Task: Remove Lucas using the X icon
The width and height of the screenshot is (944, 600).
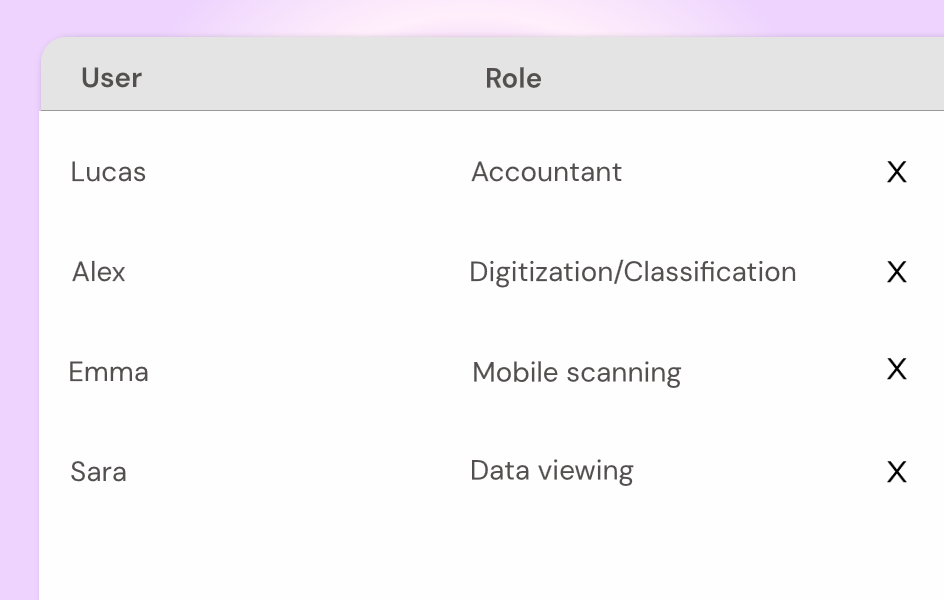Action: 896,172
